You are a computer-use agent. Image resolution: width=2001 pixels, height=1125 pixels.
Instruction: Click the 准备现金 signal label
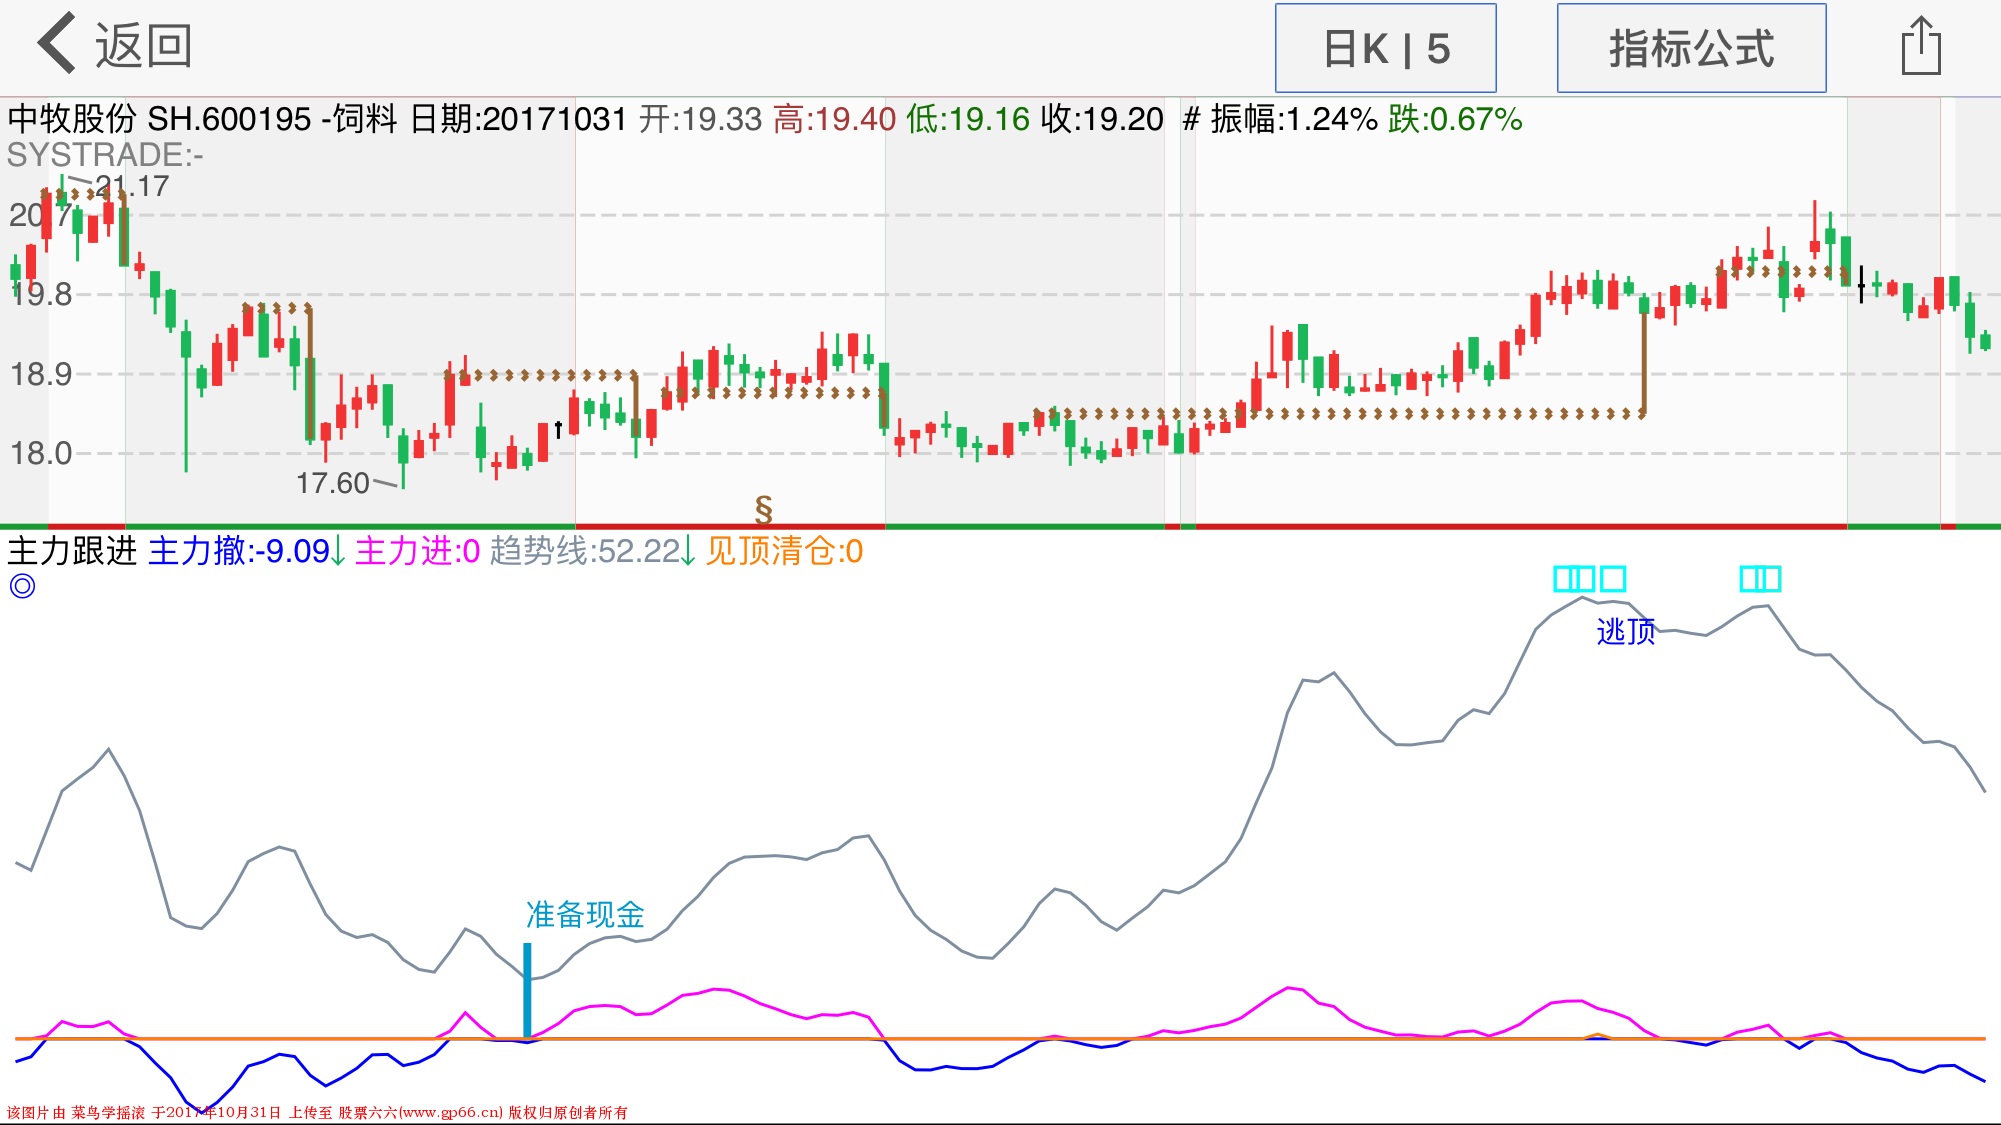pos(585,914)
